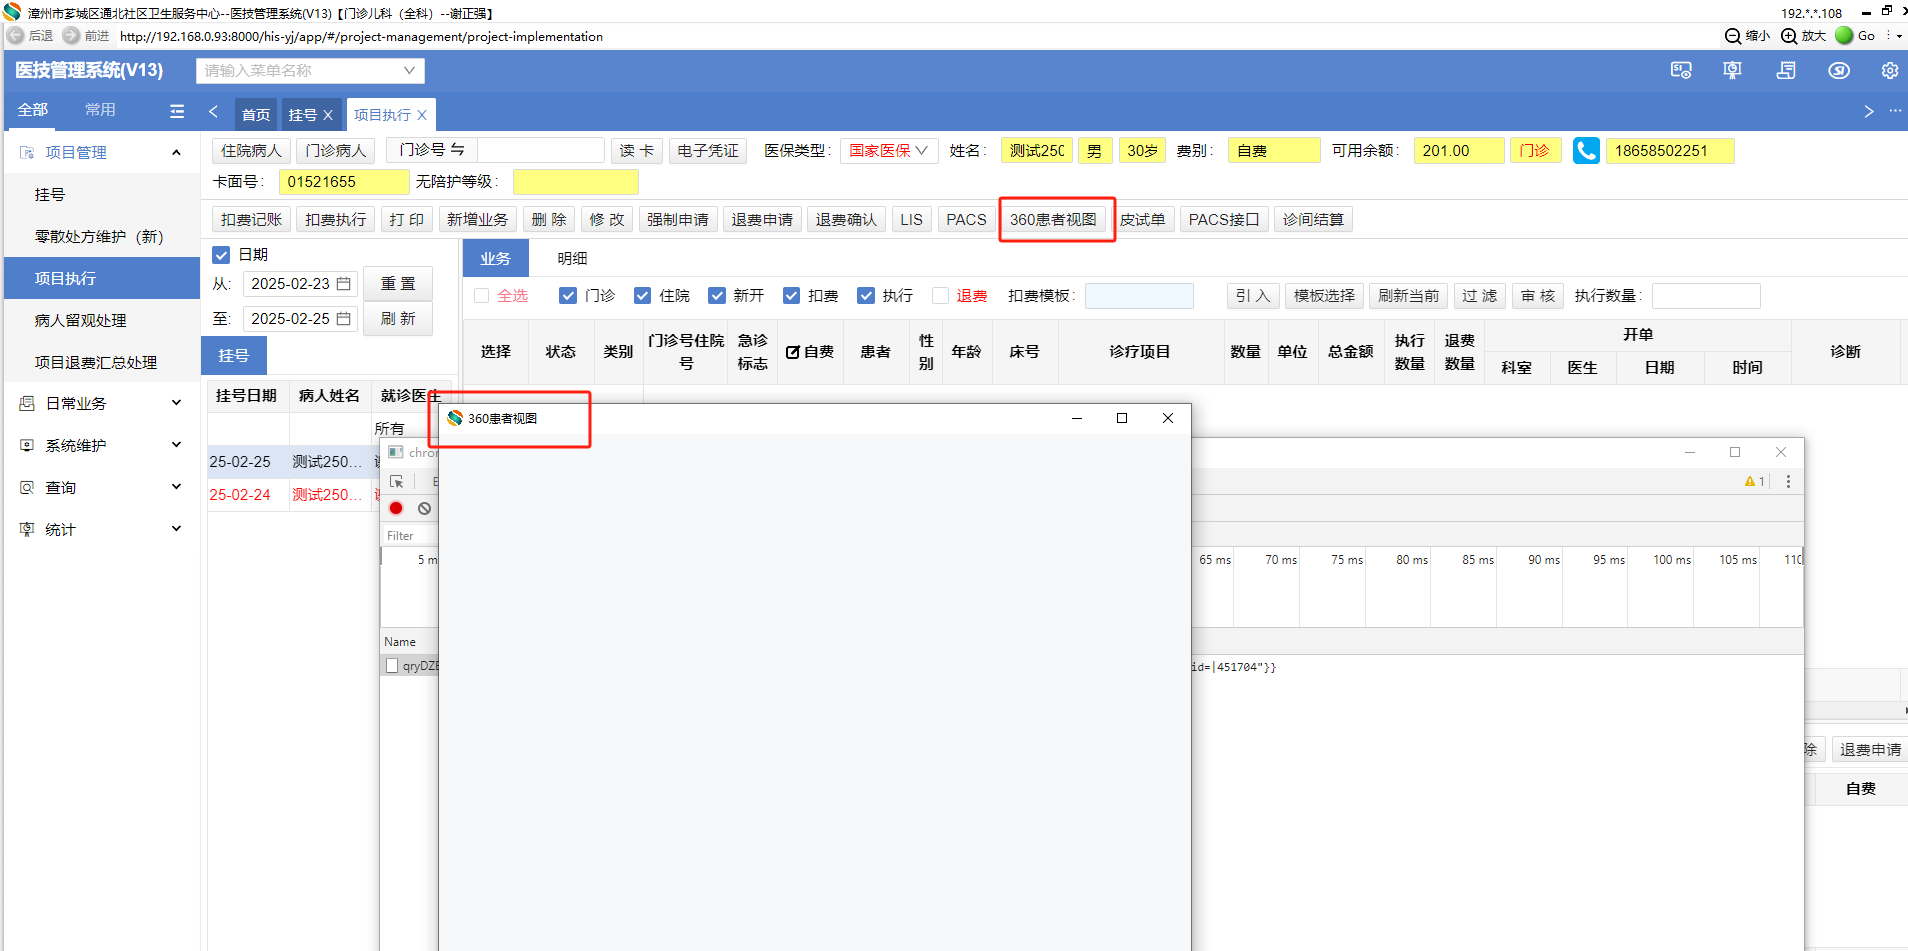Click the 读卡 button
The image size is (1908, 951).
tap(636, 151)
